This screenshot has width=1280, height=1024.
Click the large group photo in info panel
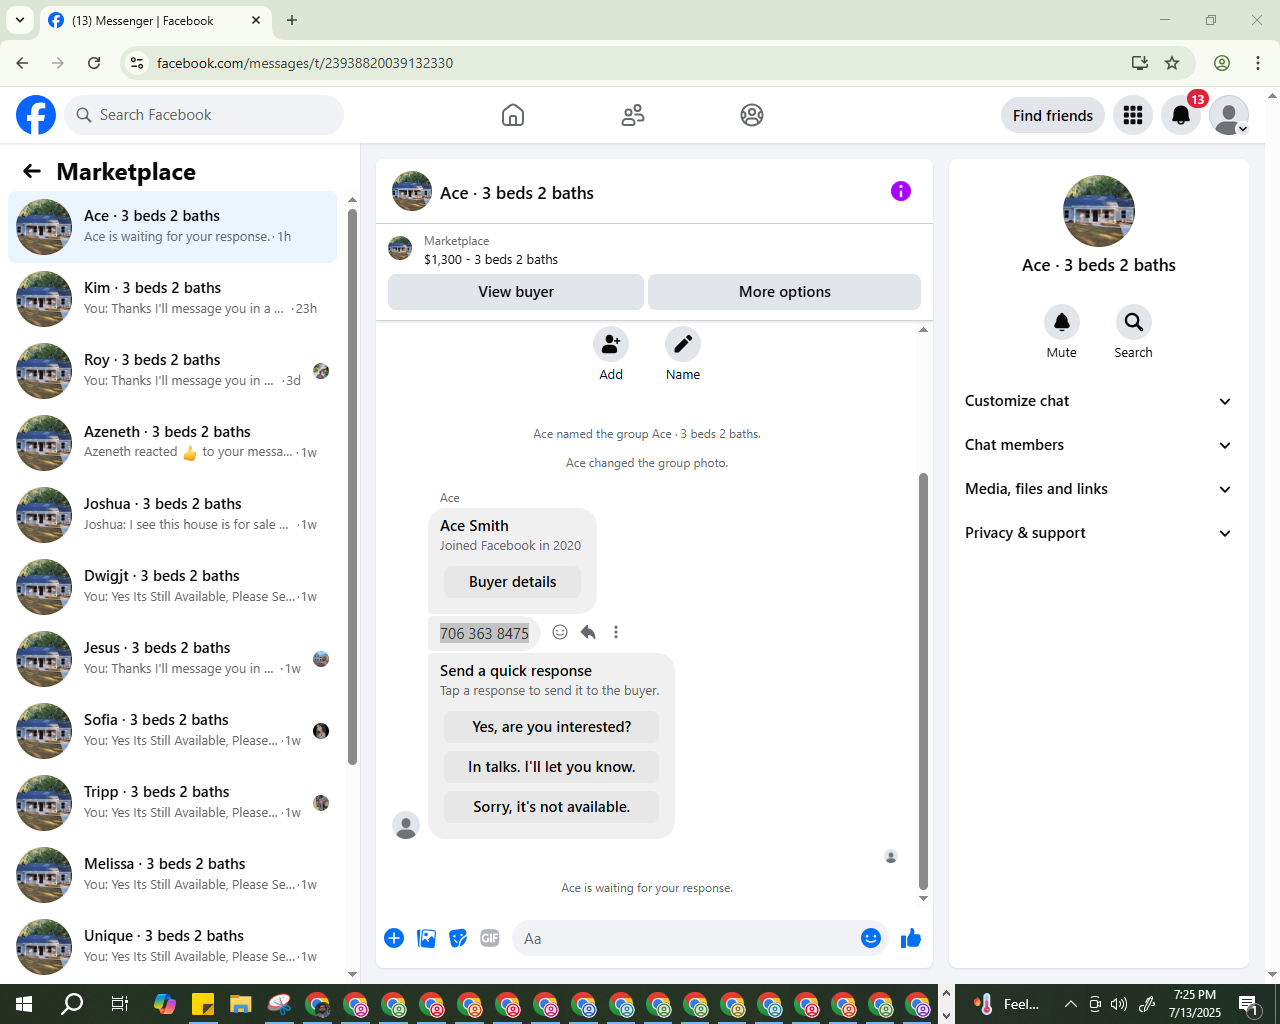click(x=1099, y=211)
